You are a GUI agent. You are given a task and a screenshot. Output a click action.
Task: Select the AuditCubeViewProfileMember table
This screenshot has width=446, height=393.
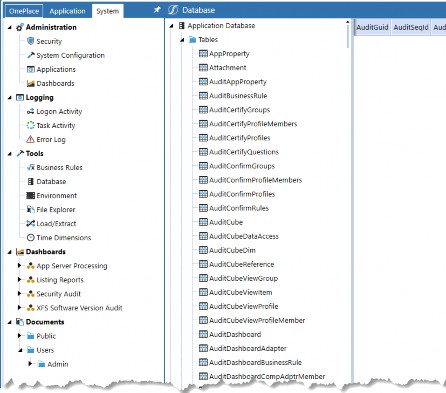coord(257,320)
